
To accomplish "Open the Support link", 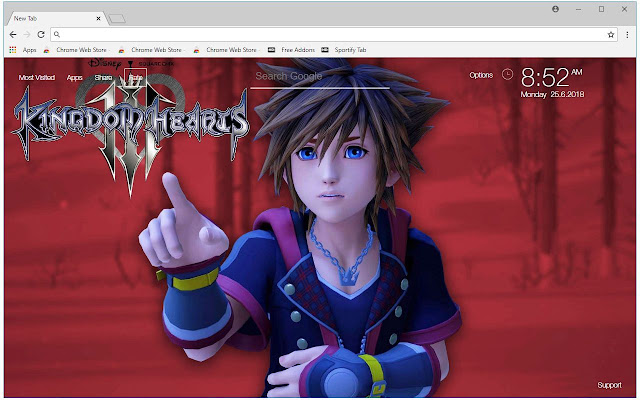I will (x=609, y=385).
